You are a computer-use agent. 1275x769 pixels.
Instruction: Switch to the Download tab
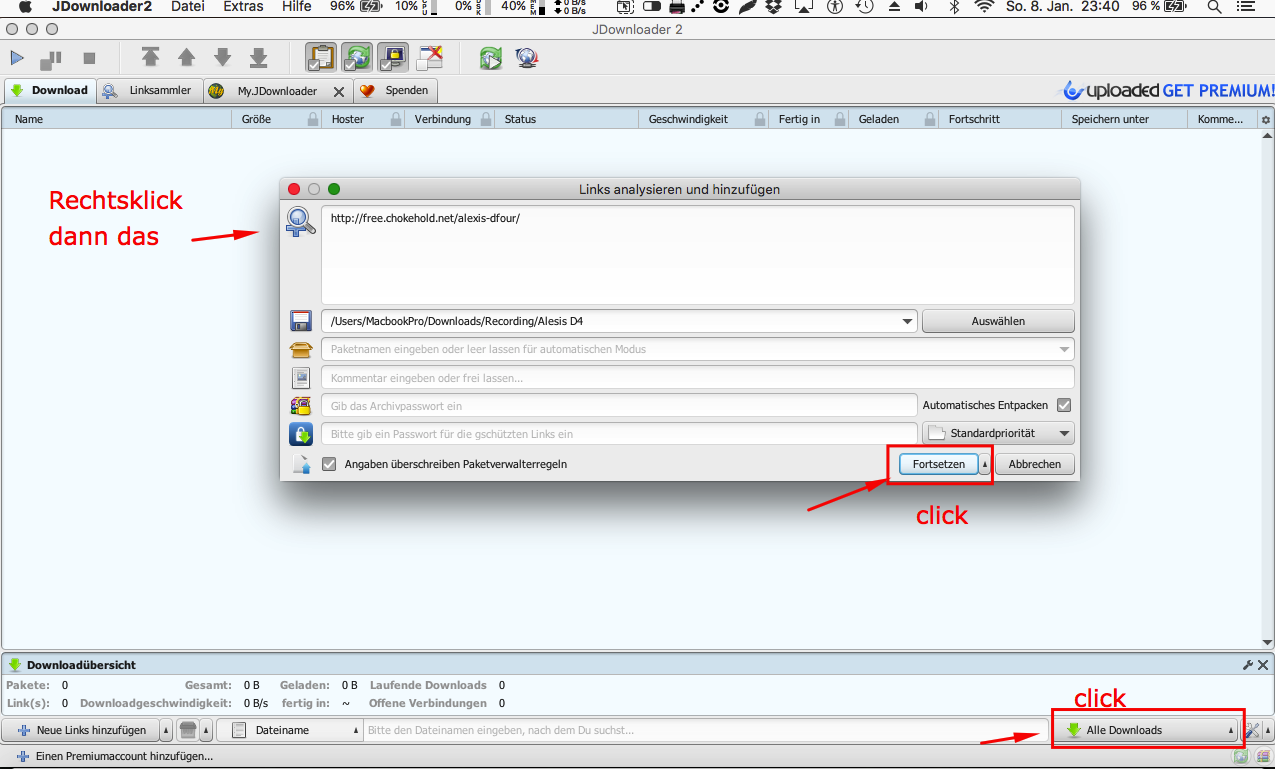[x=50, y=90]
